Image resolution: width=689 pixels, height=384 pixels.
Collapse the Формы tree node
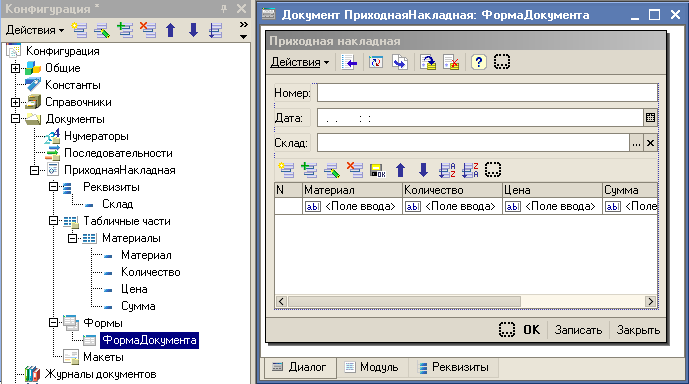(x=53, y=323)
